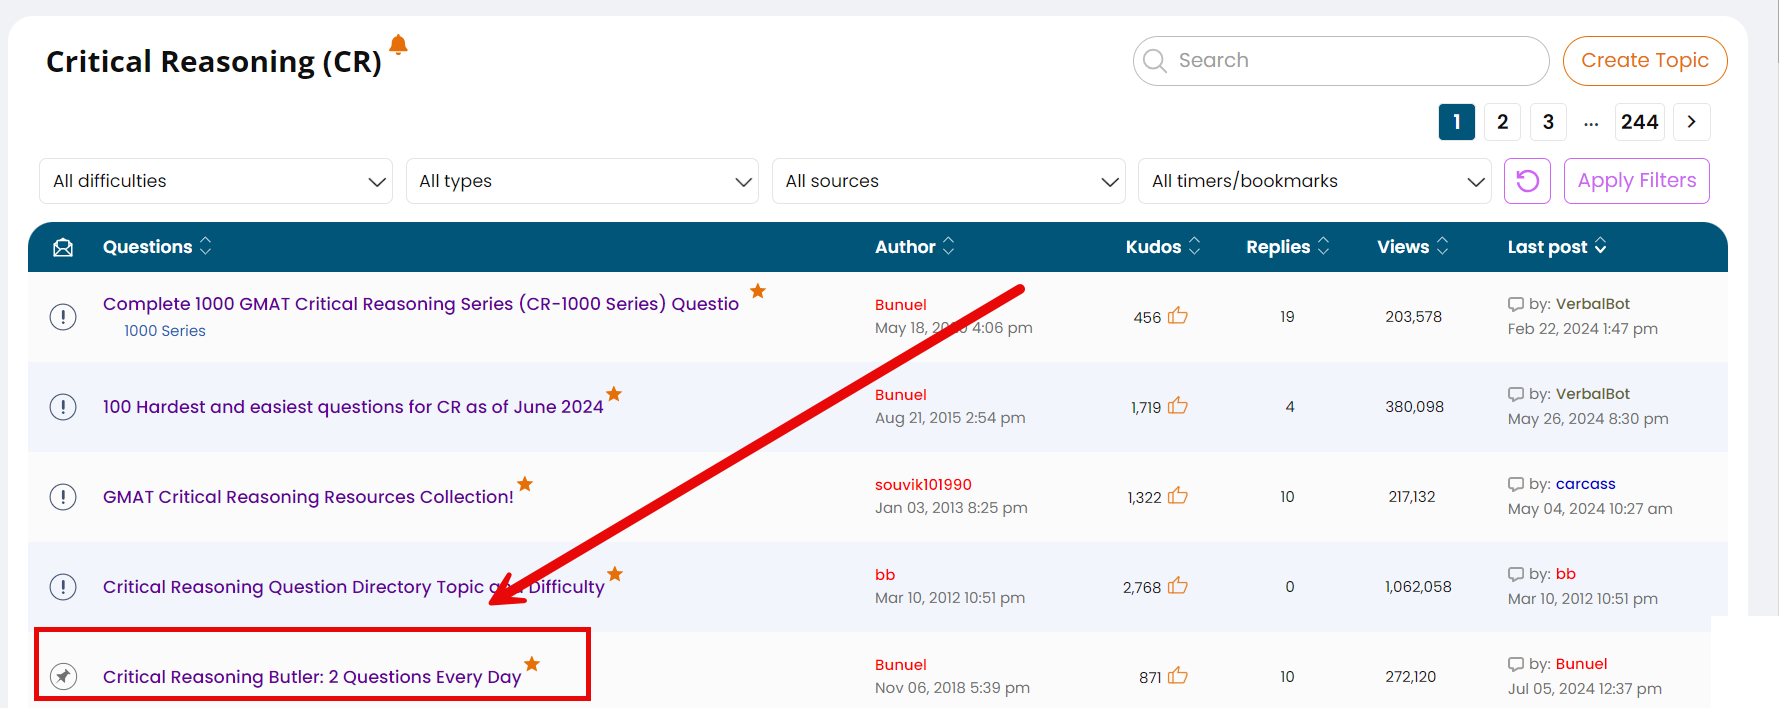Click the kudos thumbs-up icon beside 2,768
This screenshot has height=708, width=1779.
click(1178, 586)
